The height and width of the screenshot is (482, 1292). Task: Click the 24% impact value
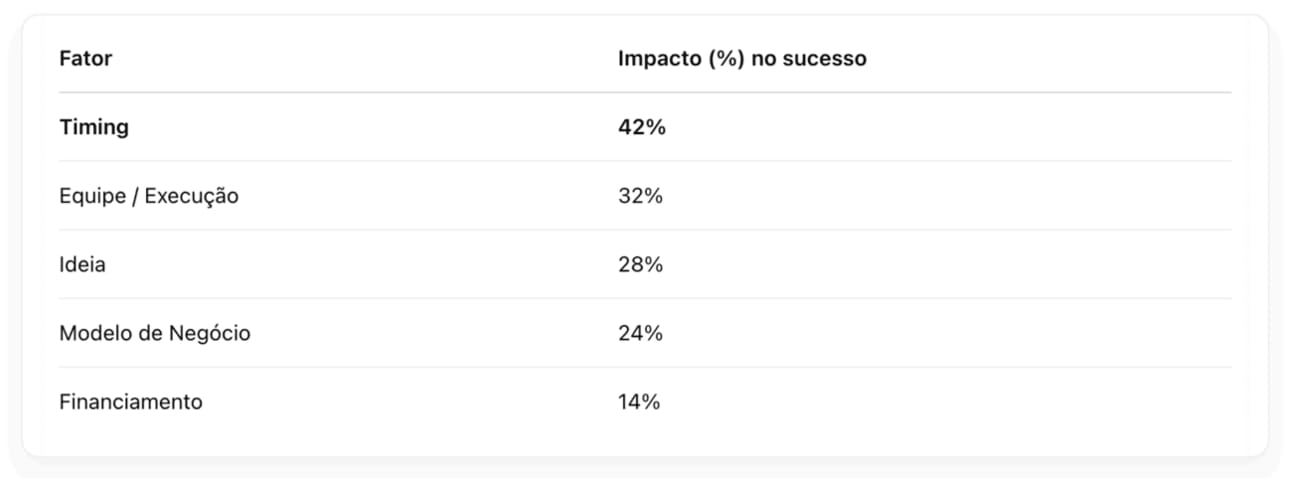(641, 333)
